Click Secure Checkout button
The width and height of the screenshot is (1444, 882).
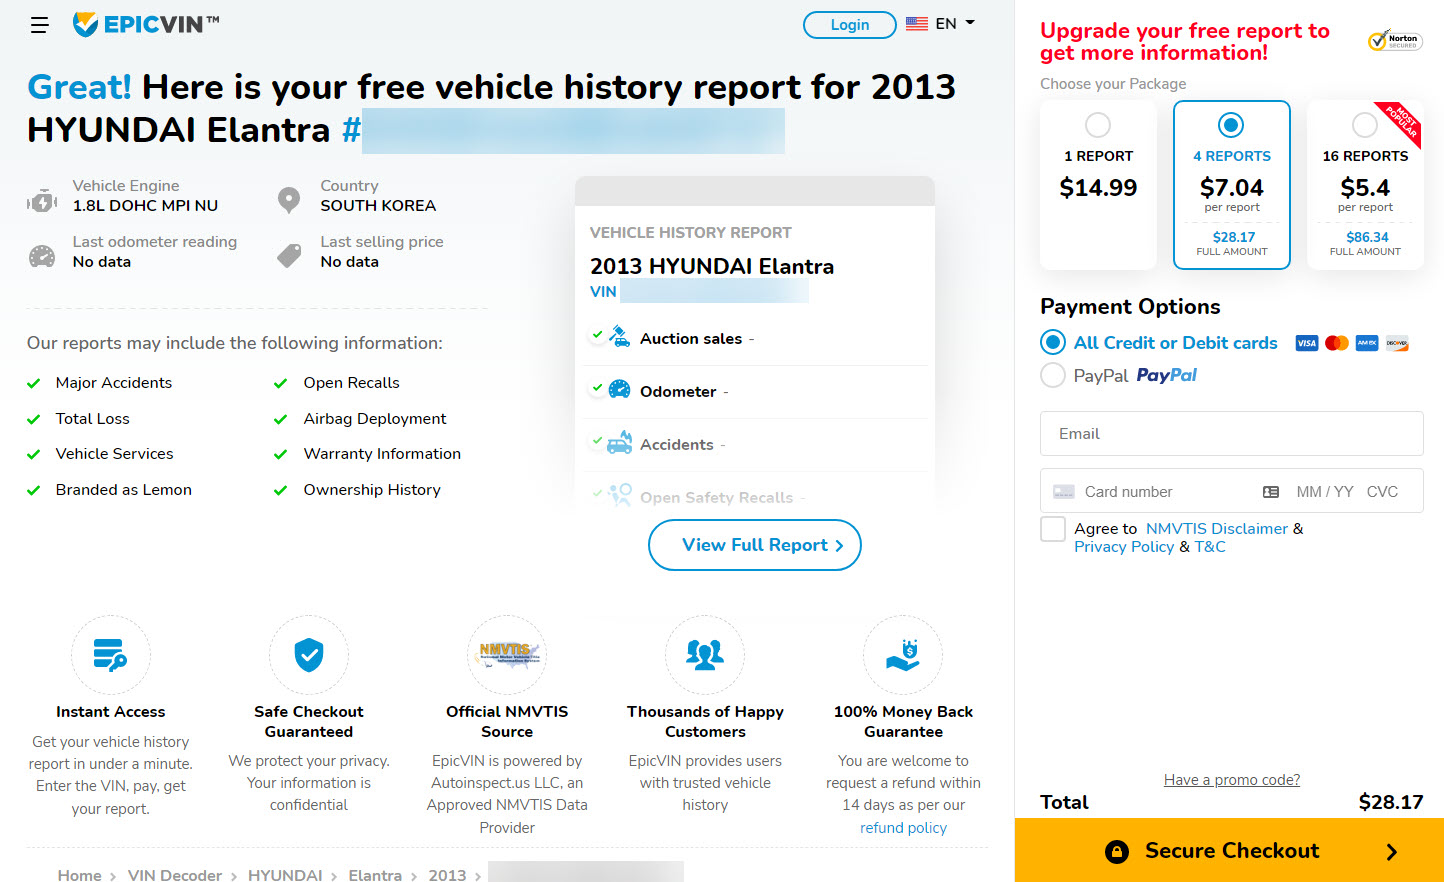click(x=1230, y=850)
